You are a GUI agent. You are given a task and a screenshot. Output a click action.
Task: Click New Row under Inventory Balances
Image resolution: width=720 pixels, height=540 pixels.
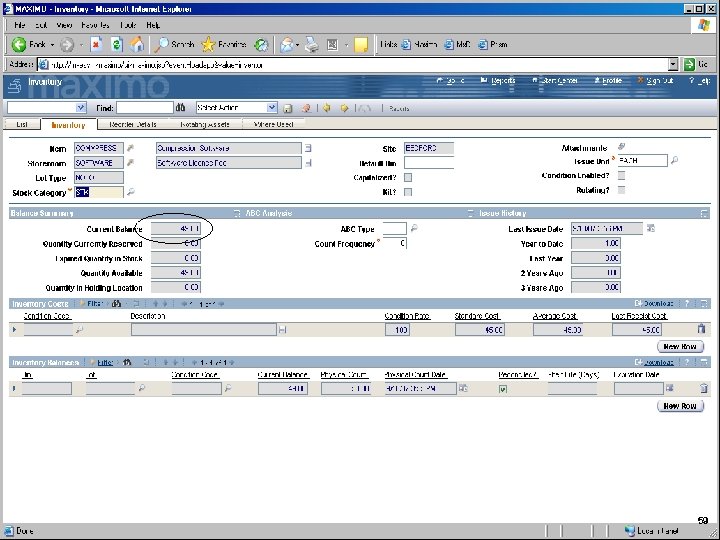tap(680, 406)
